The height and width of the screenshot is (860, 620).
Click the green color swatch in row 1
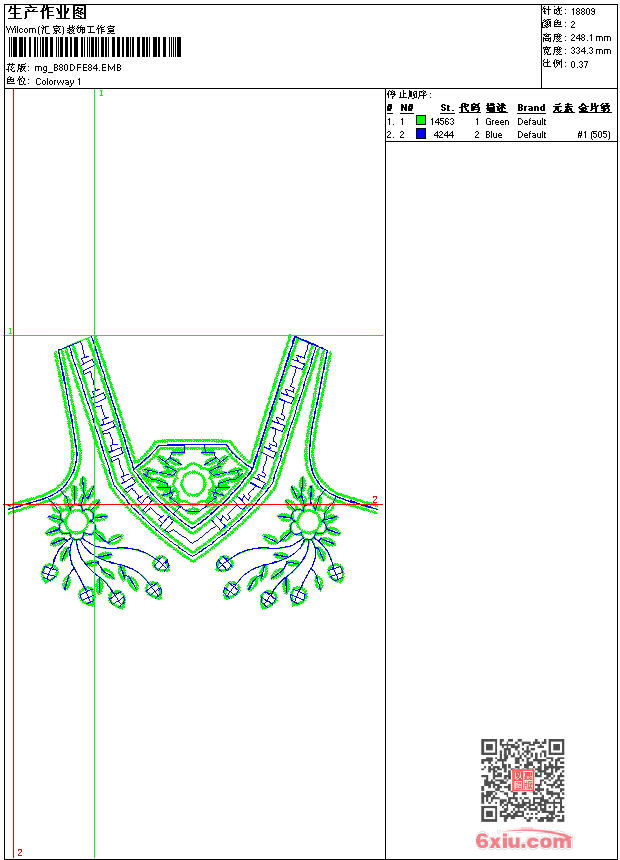(421, 121)
